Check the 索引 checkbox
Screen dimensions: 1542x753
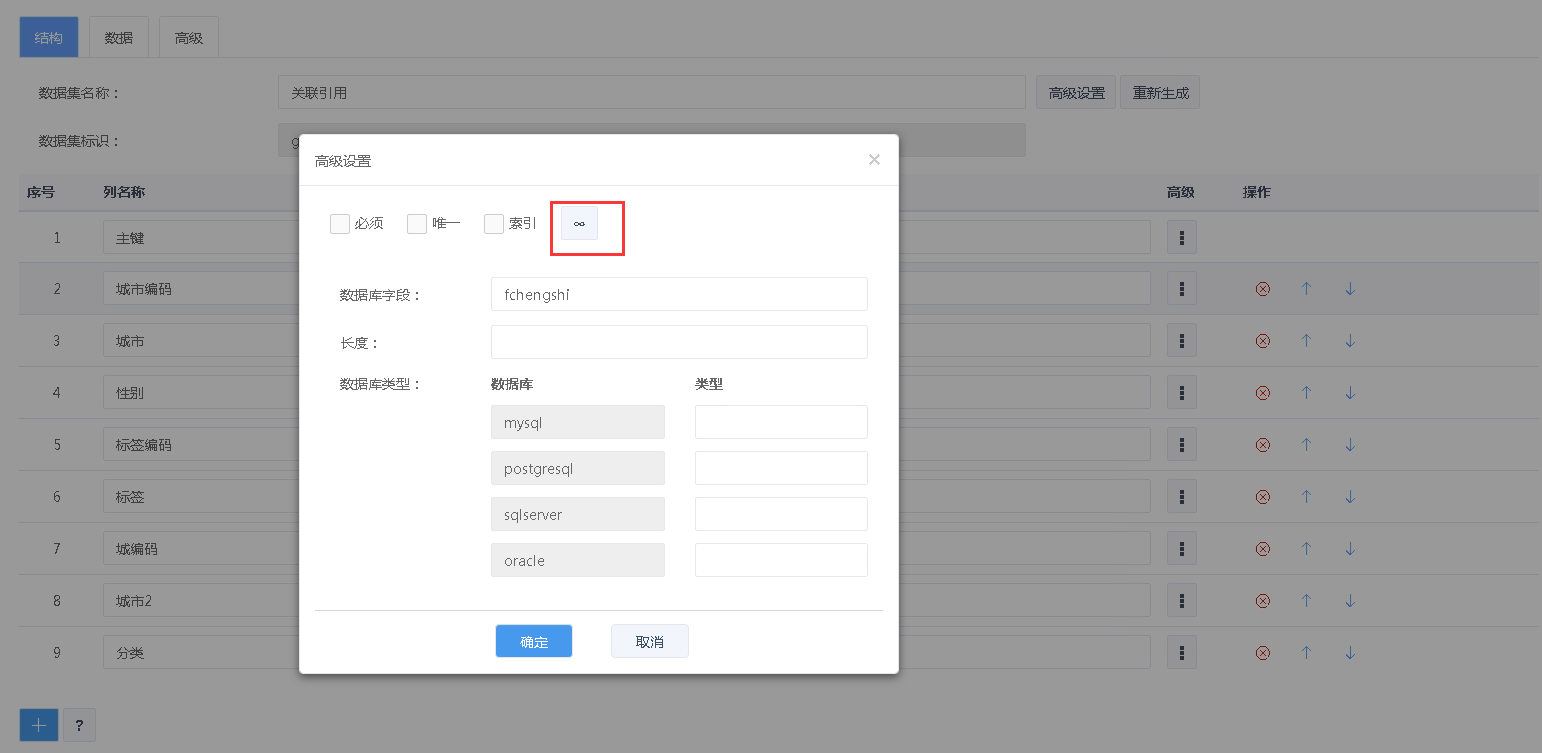point(494,224)
